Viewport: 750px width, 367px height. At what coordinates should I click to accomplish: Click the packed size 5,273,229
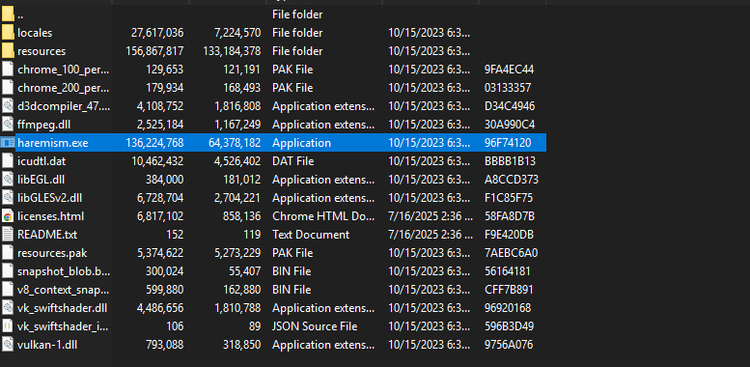point(238,253)
